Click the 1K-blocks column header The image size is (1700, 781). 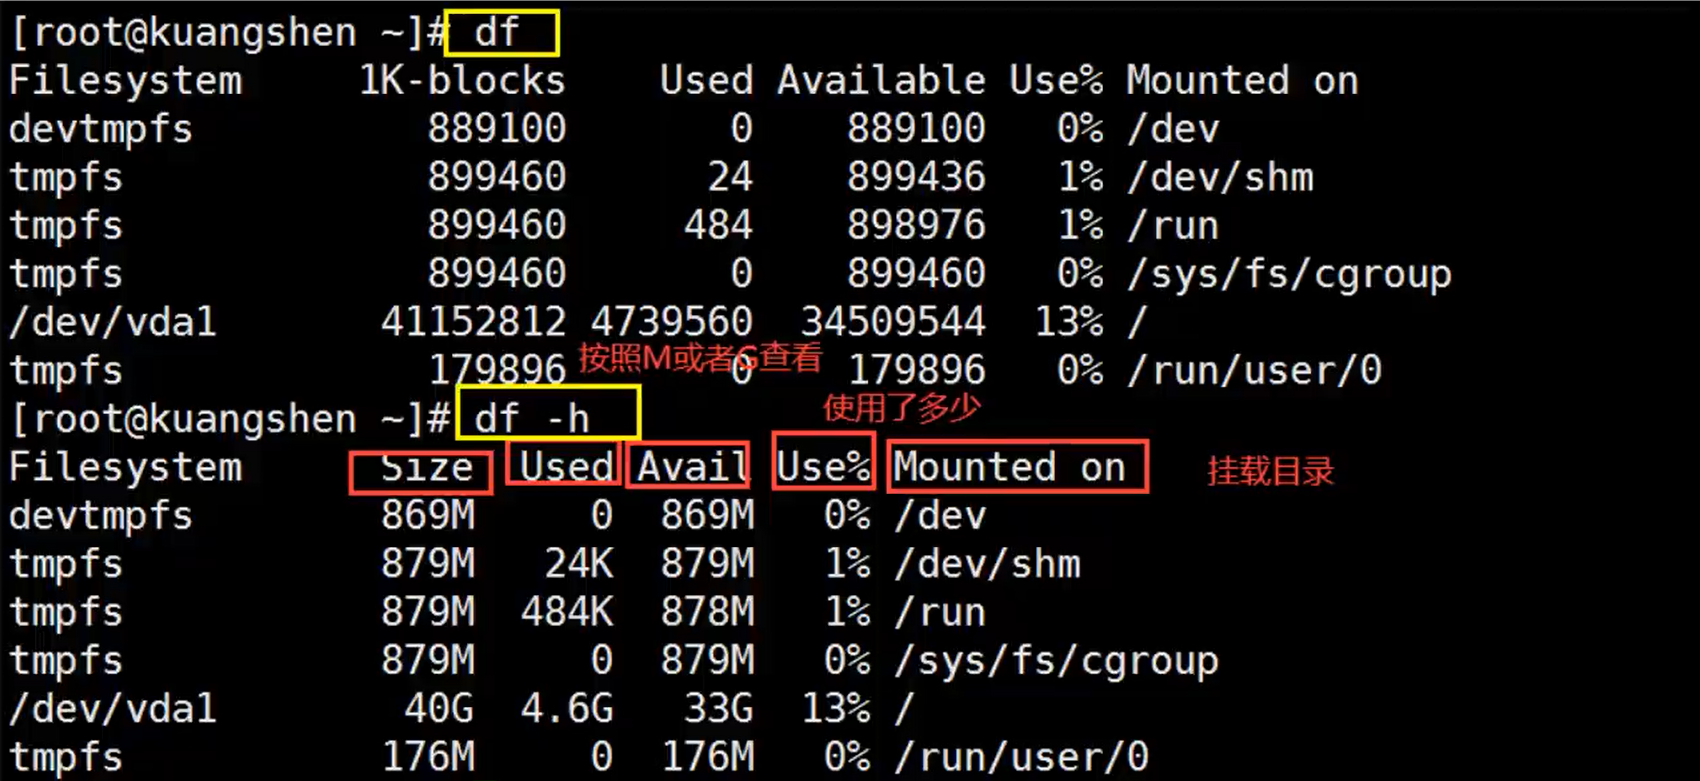pyautogui.click(x=462, y=81)
